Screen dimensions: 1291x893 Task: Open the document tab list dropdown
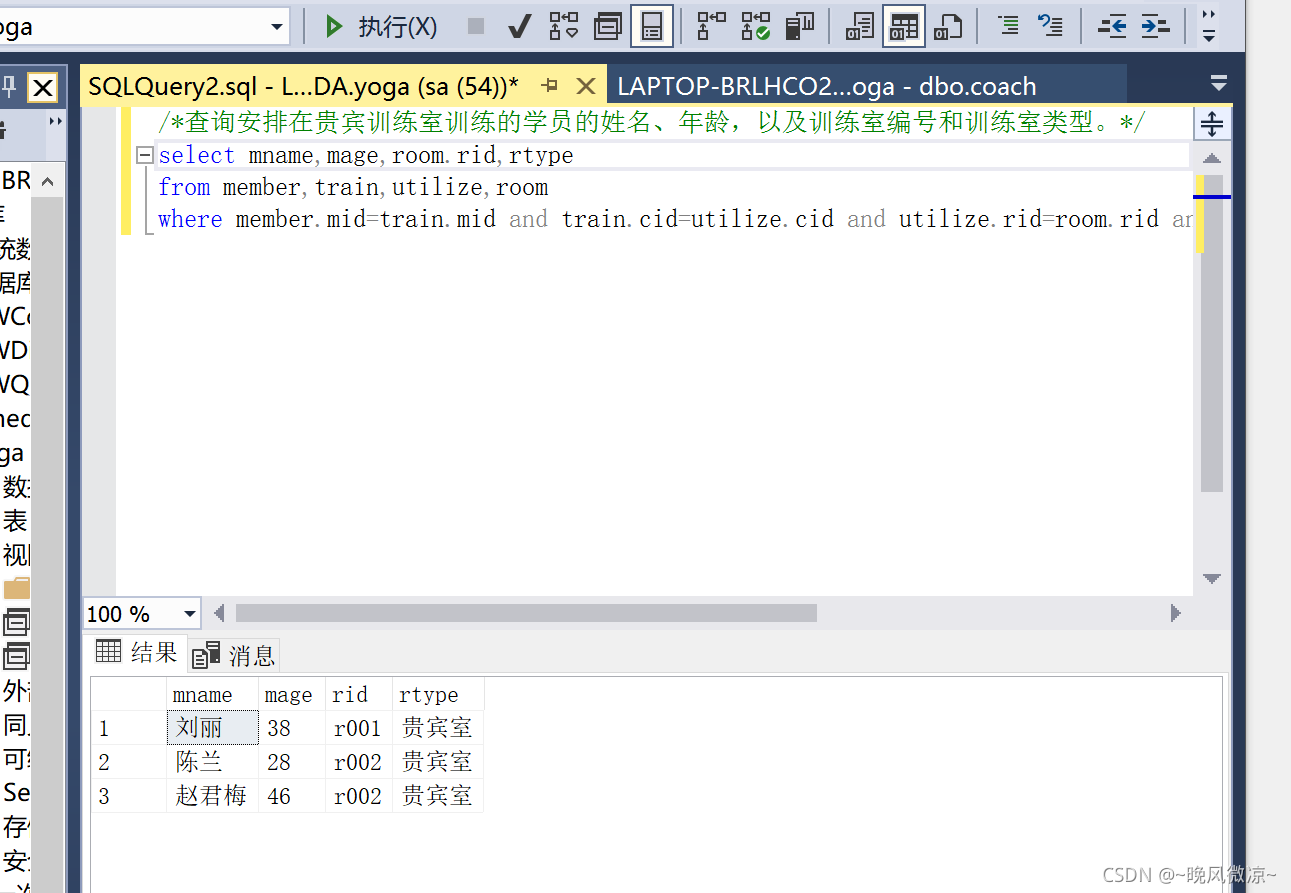click(x=1218, y=83)
